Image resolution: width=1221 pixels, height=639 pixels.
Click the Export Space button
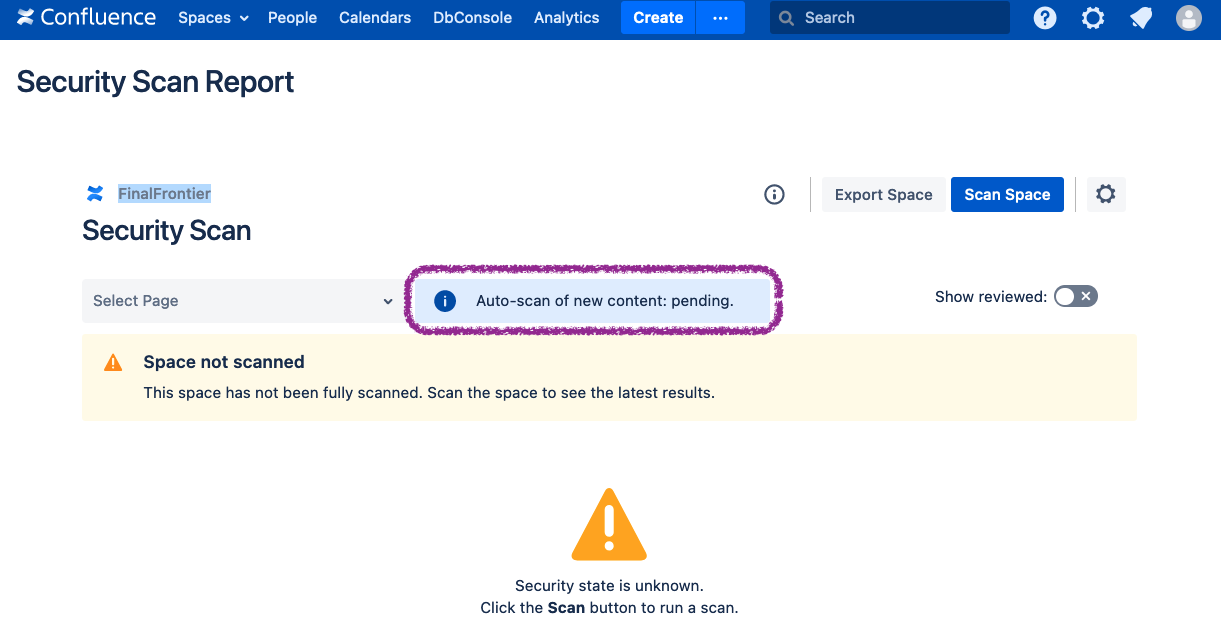[x=883, y=195]
